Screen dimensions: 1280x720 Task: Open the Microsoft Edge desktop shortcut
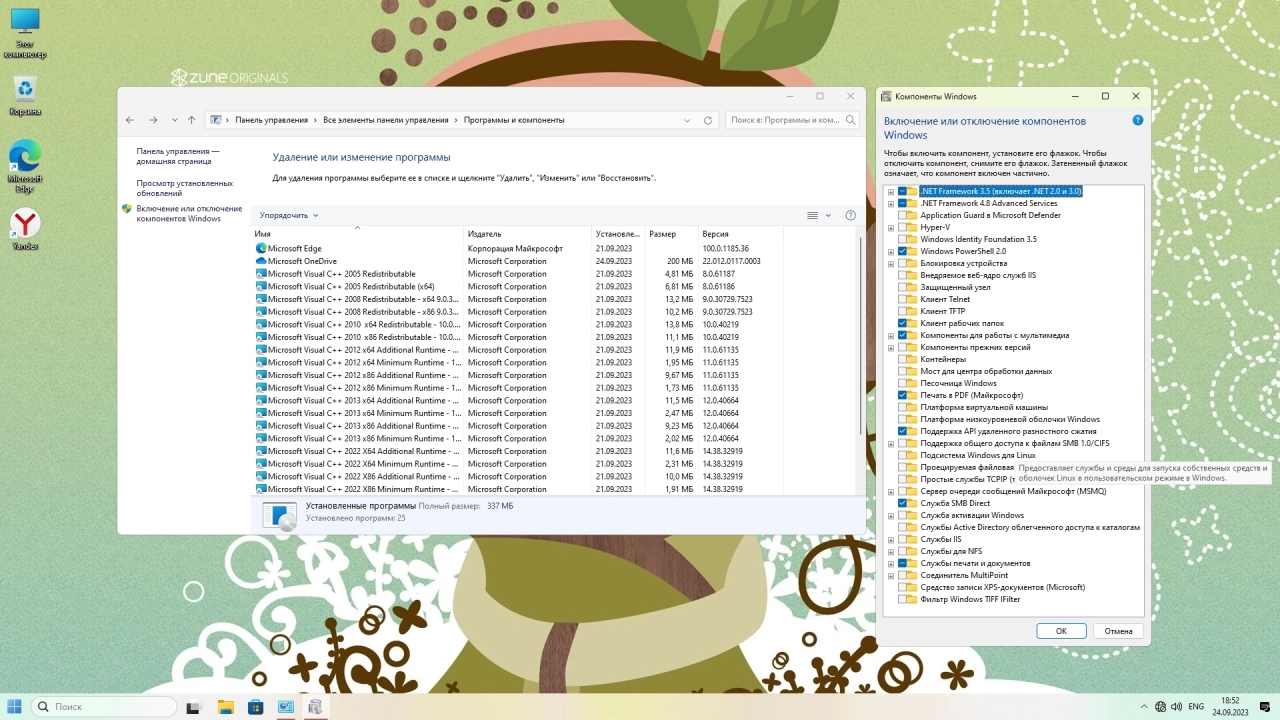(25, 165)
